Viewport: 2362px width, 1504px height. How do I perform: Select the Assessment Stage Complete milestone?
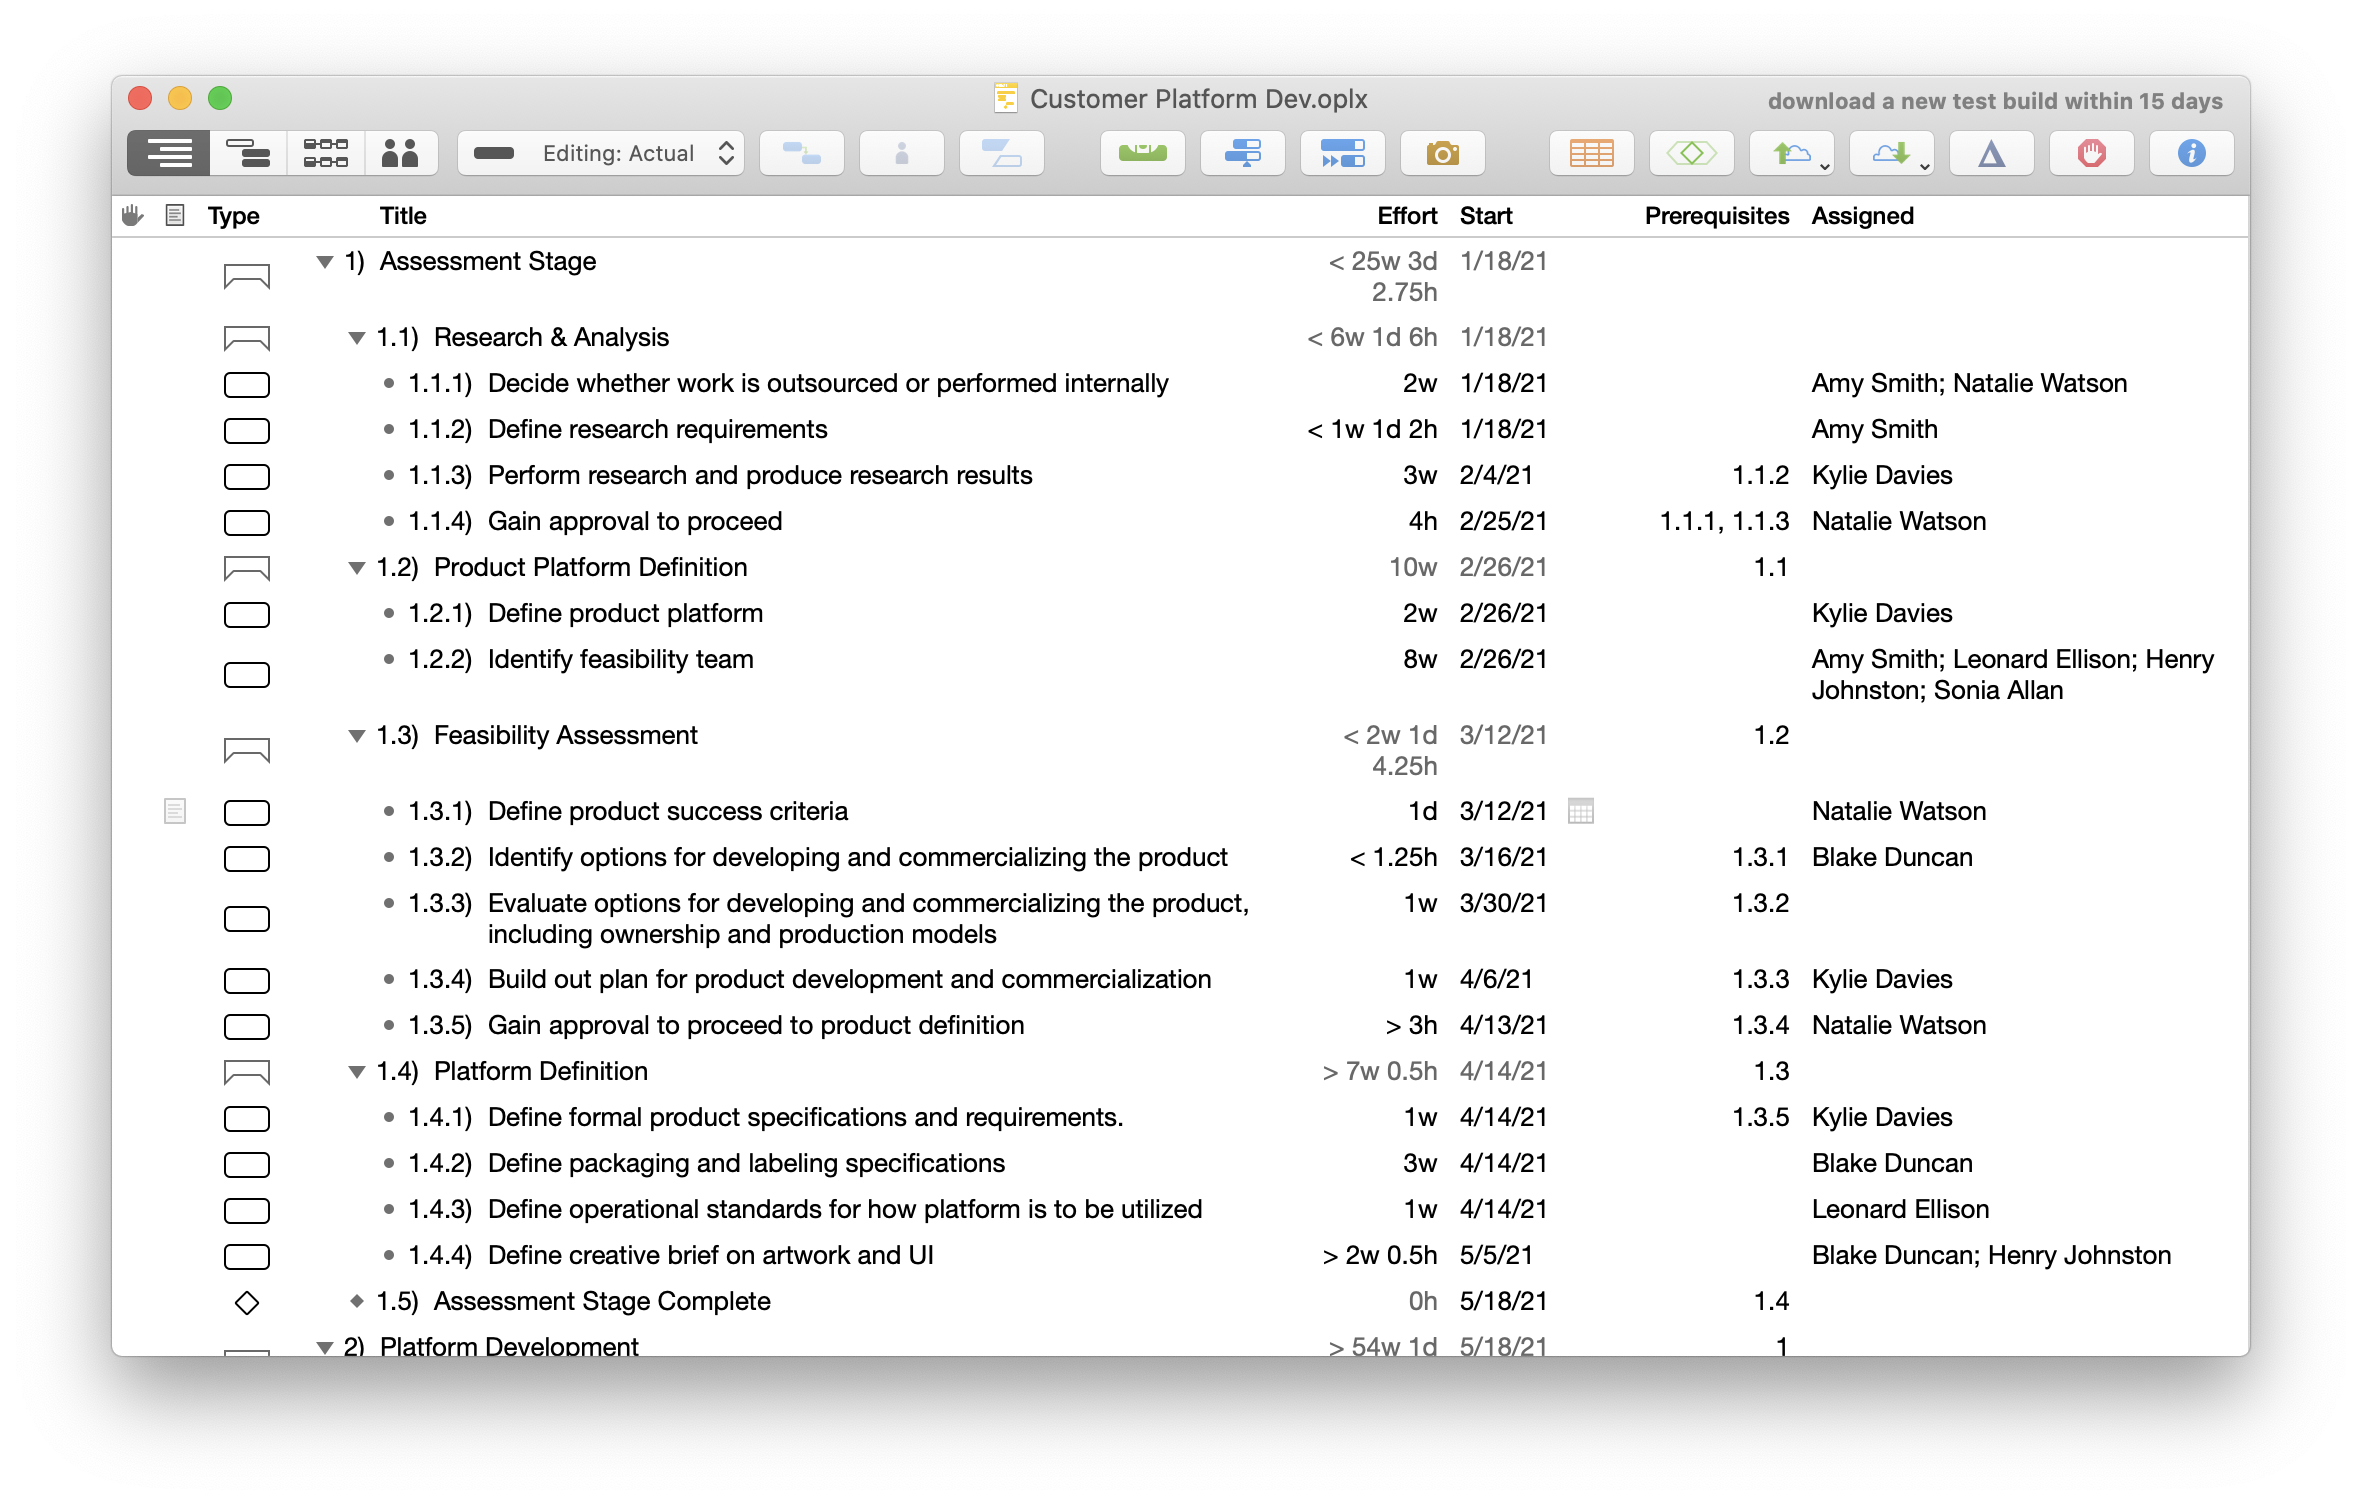pos(602,1301)
